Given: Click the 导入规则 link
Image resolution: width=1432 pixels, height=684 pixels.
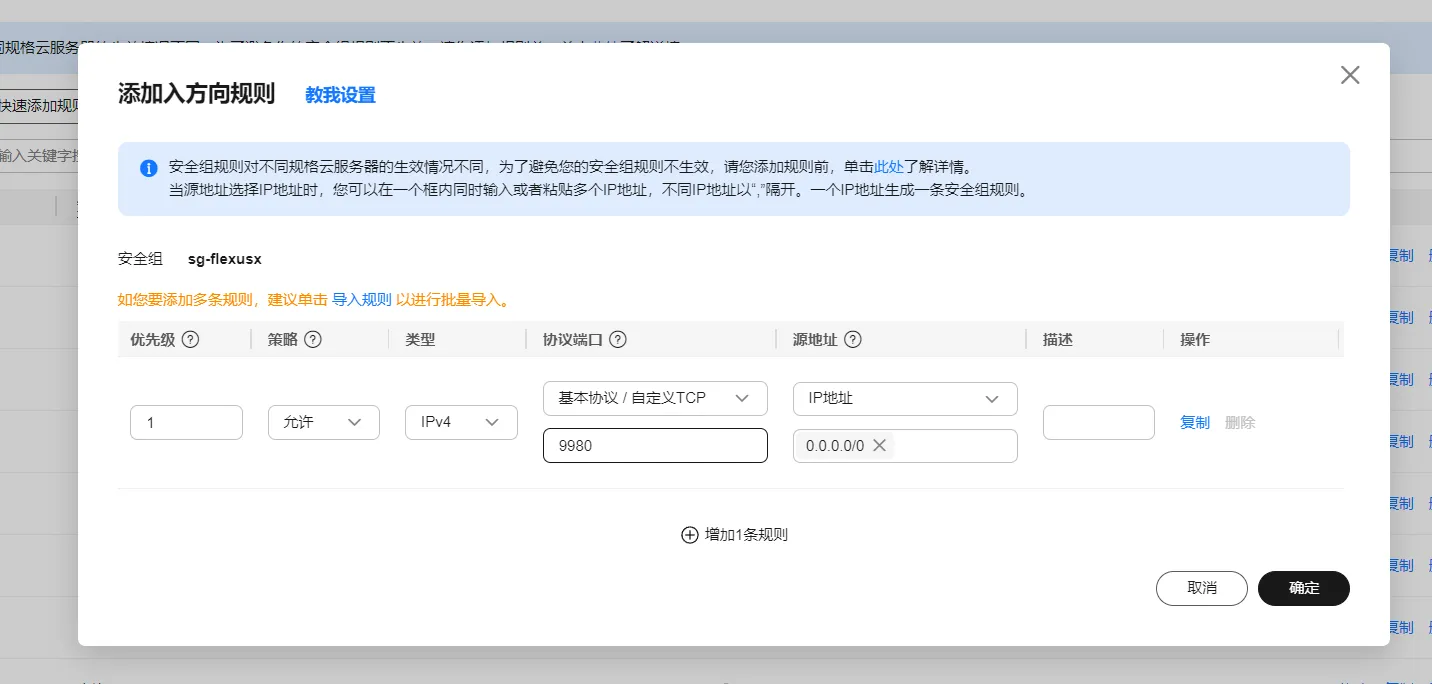Looking at the screenshot, I should (362, 300).
